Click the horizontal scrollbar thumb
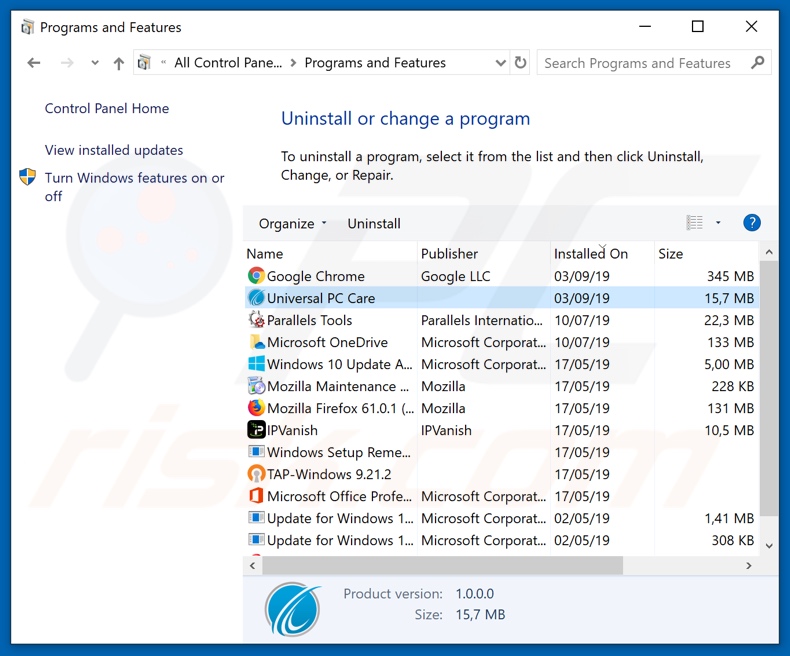Image resolution: width=790 pixels, height=656 pixels. [442, 565]
